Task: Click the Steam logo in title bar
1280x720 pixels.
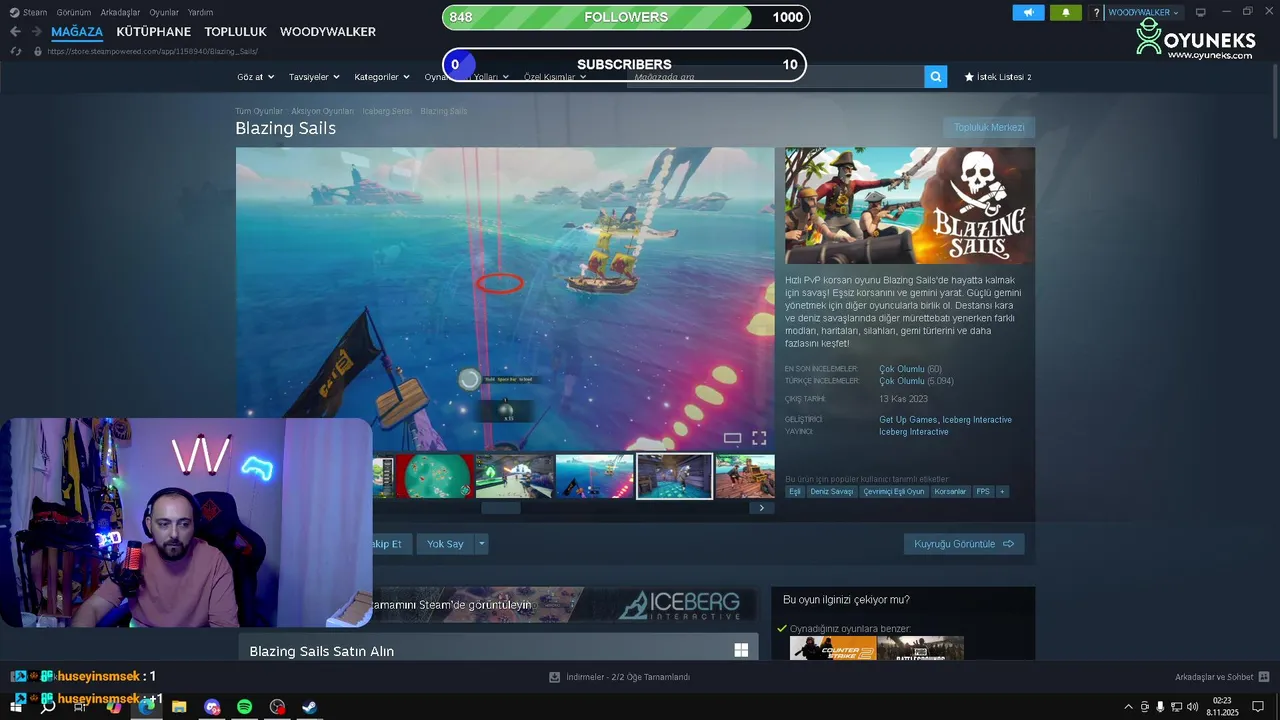Action: click(14, 12)
